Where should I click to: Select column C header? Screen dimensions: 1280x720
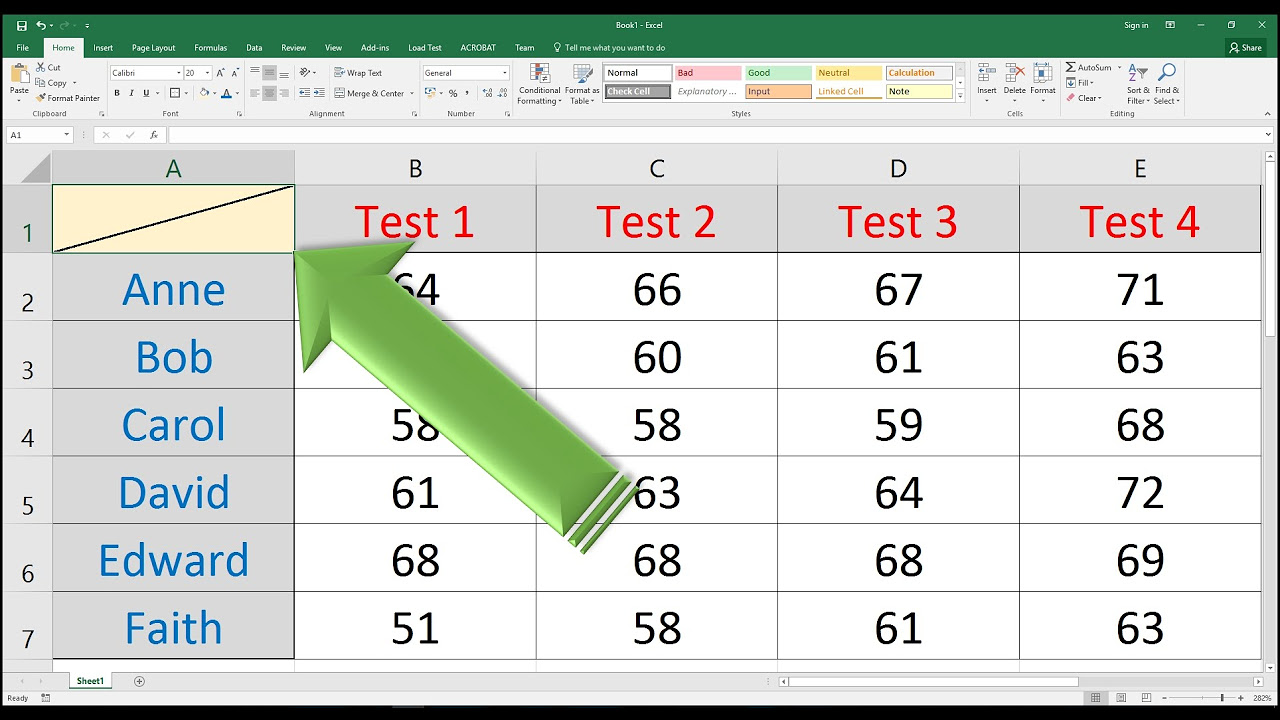(657, 169)
